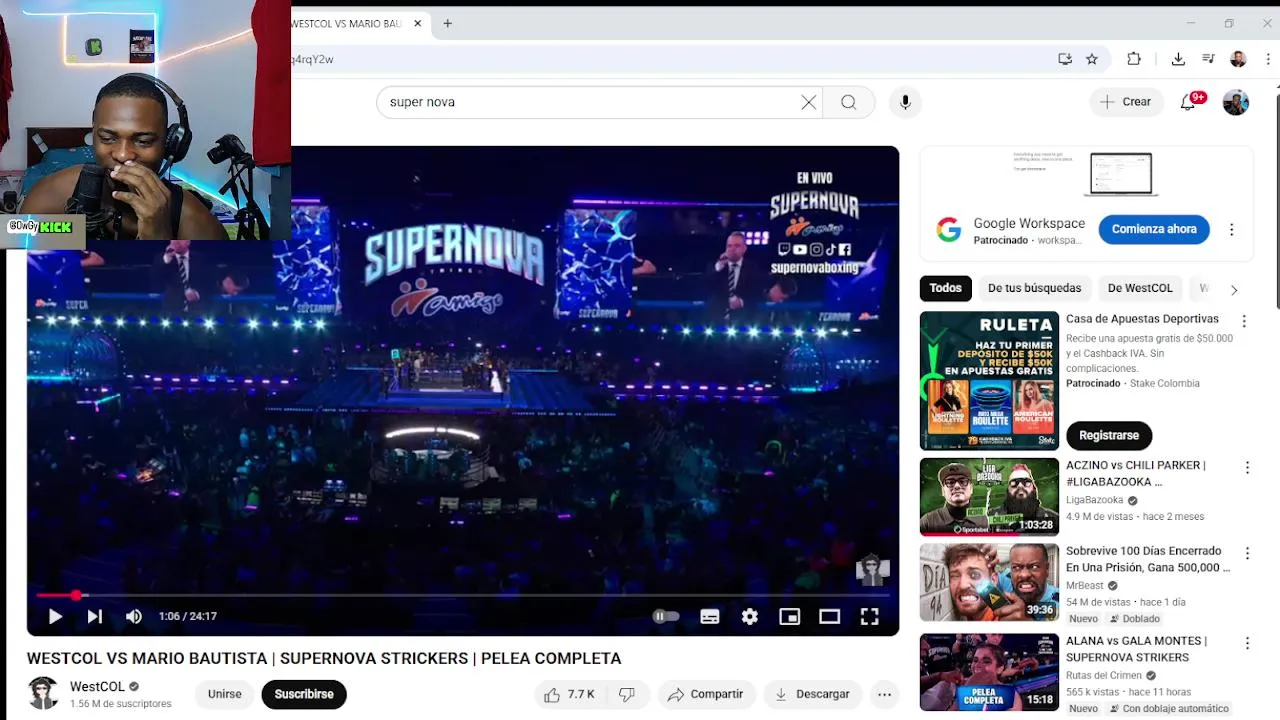The height and width of the screenshot is (720, 1280).
Task: Open YouTube notifications bell
Action: point(1188,102)
